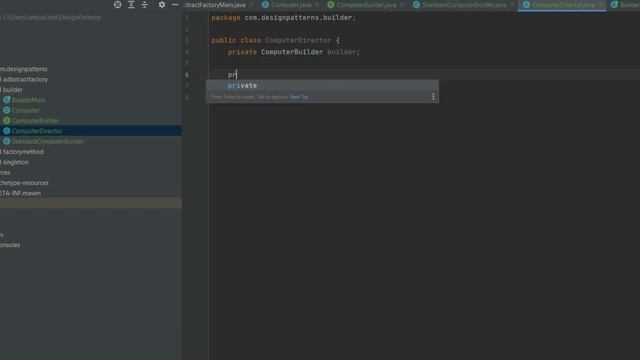Open the completion popup three-dot menu
The height and width of the screenshot is (360, 640).
coord(433,97)
